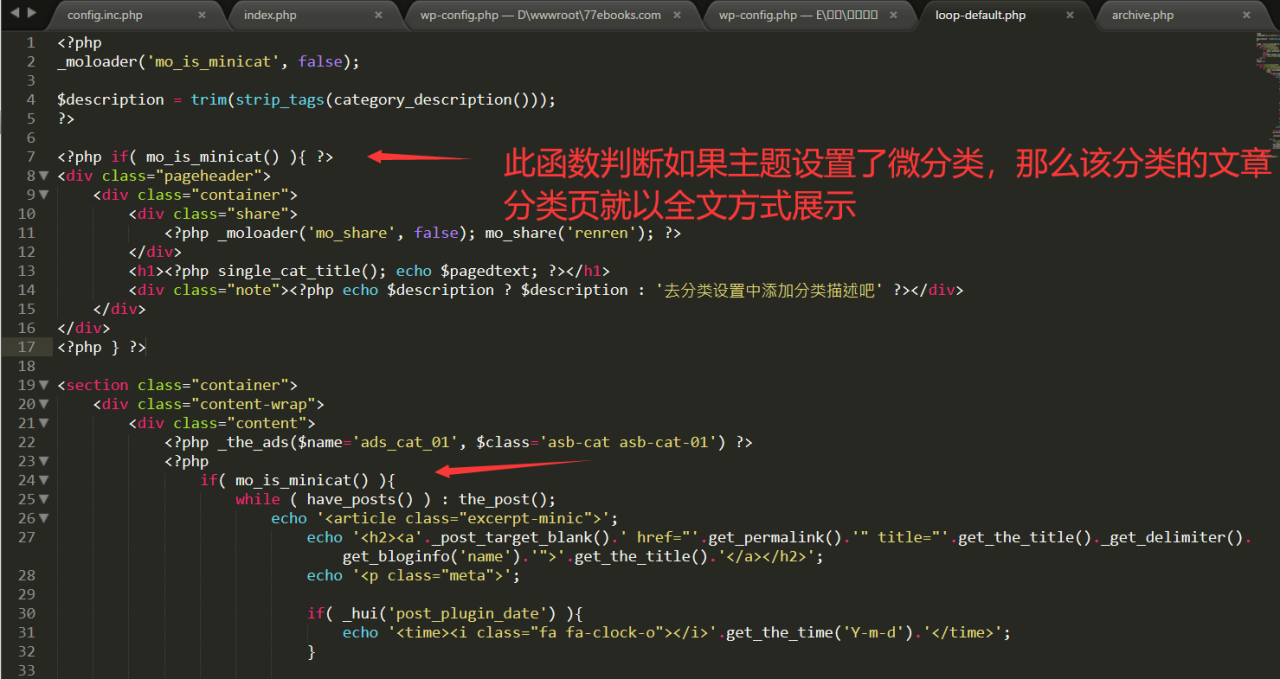Screen dimensions: 1280x679
Task: Collapse the pageheader div fold arrow
Action: pyautogui.click(x=42, y=175)
